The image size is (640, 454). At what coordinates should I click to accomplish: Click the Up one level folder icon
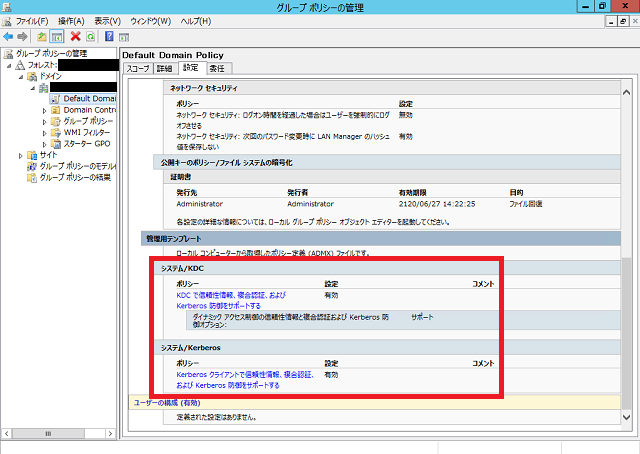tap(42, 36)
